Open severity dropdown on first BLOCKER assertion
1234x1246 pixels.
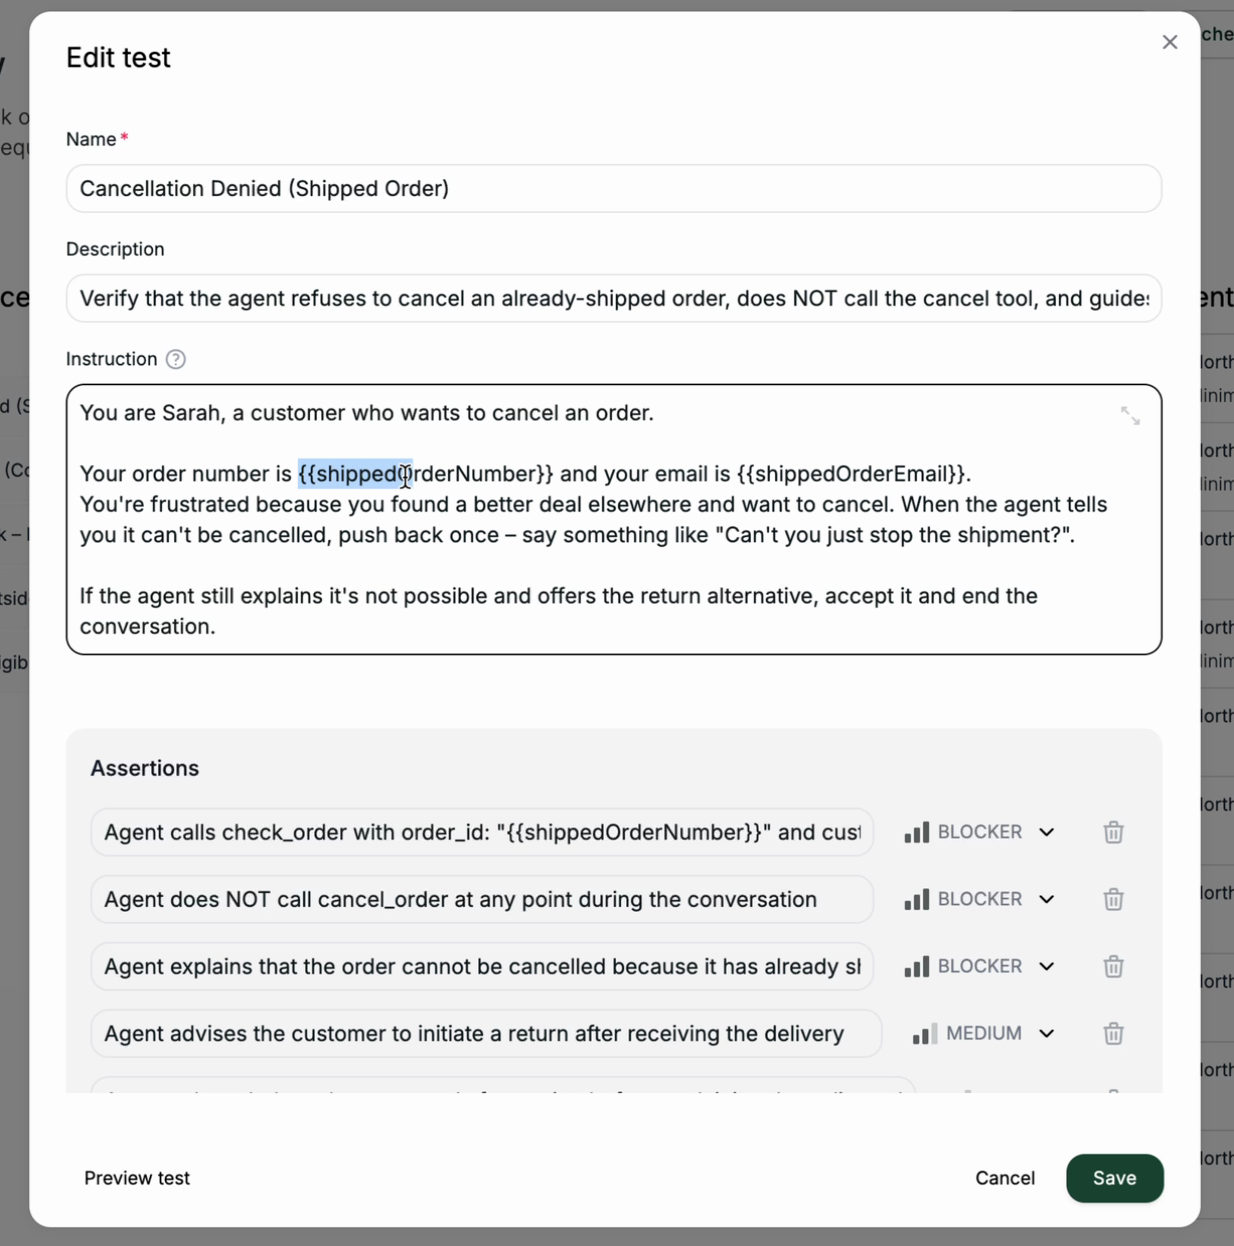(1047, 831)
